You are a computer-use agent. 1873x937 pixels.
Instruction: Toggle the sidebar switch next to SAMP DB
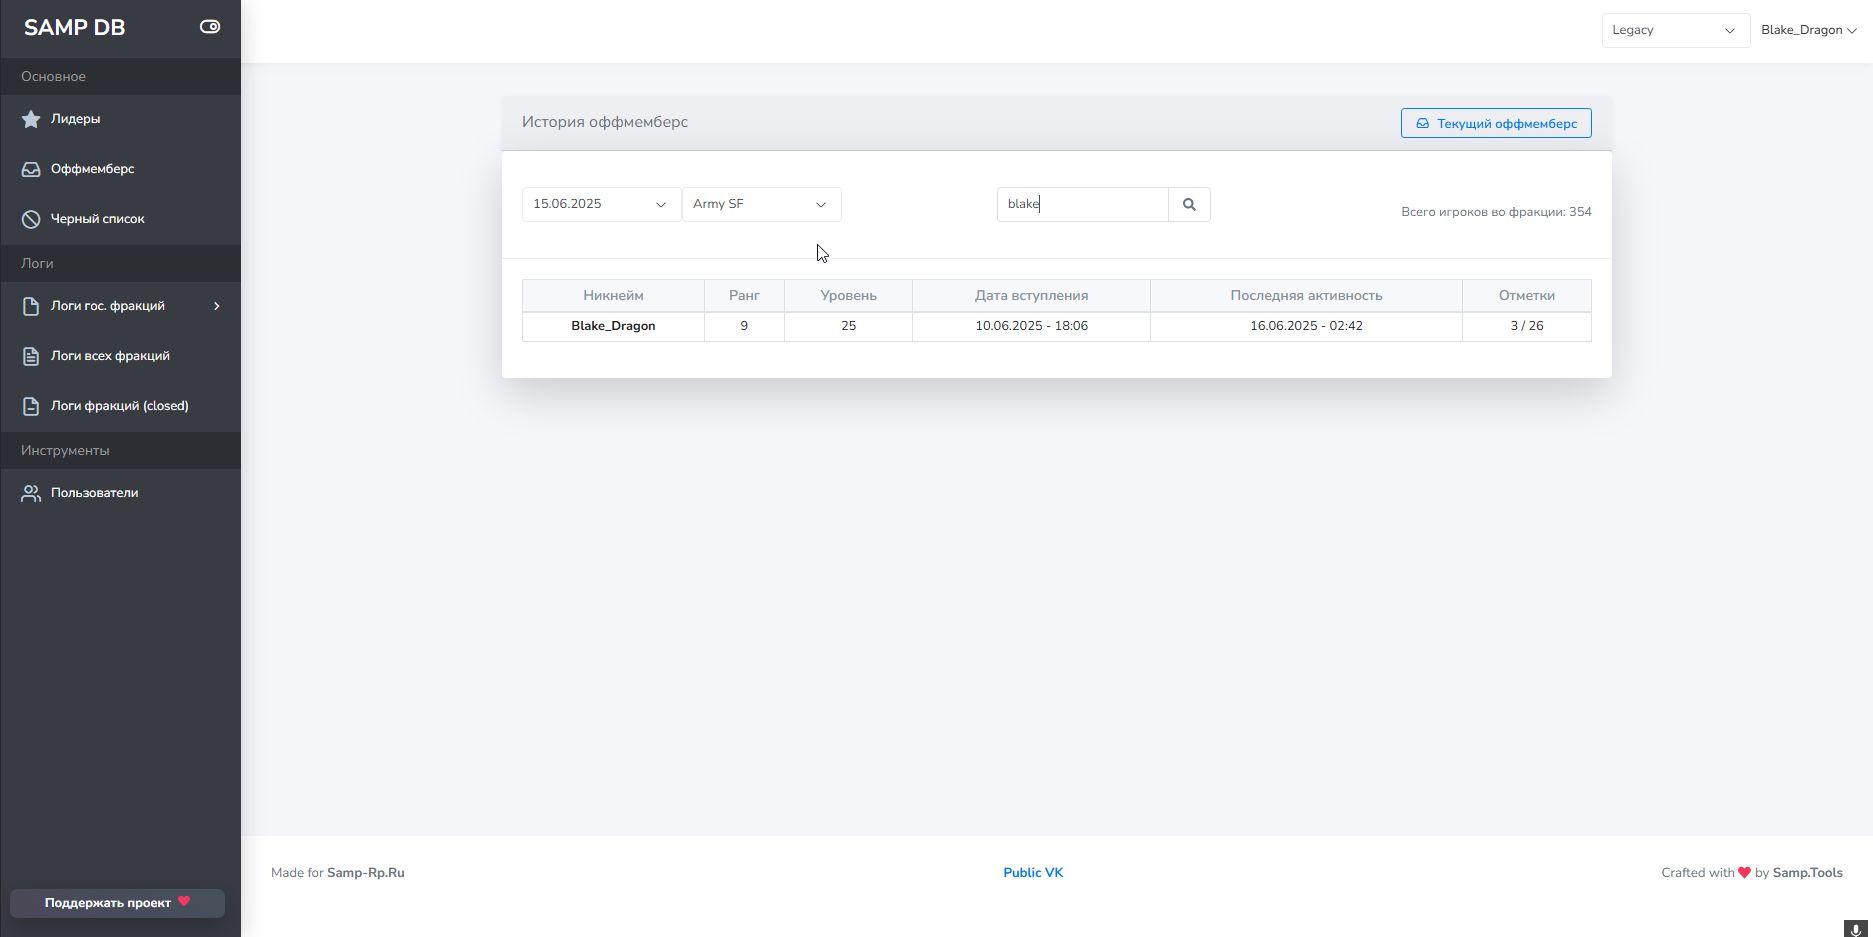click(210, 27)
